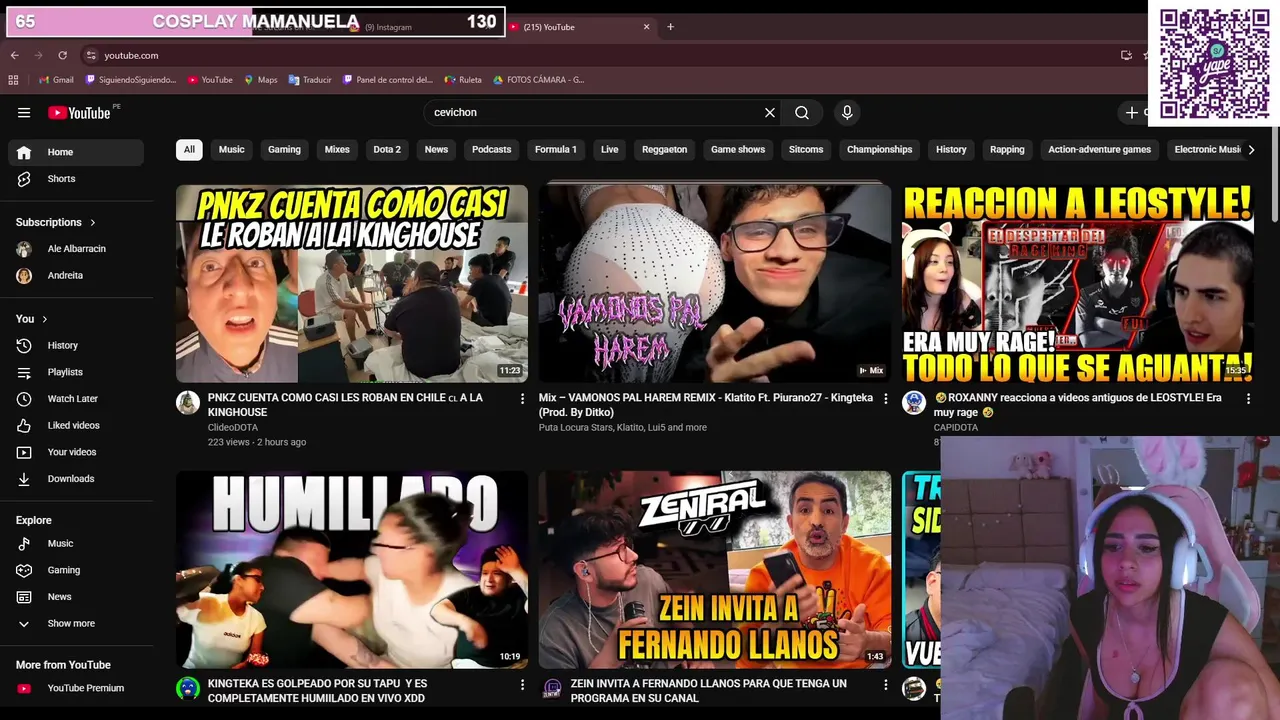Show next filter chips with arrow
This screenshot has width=1280, height=720.
tap(1251, 150)
